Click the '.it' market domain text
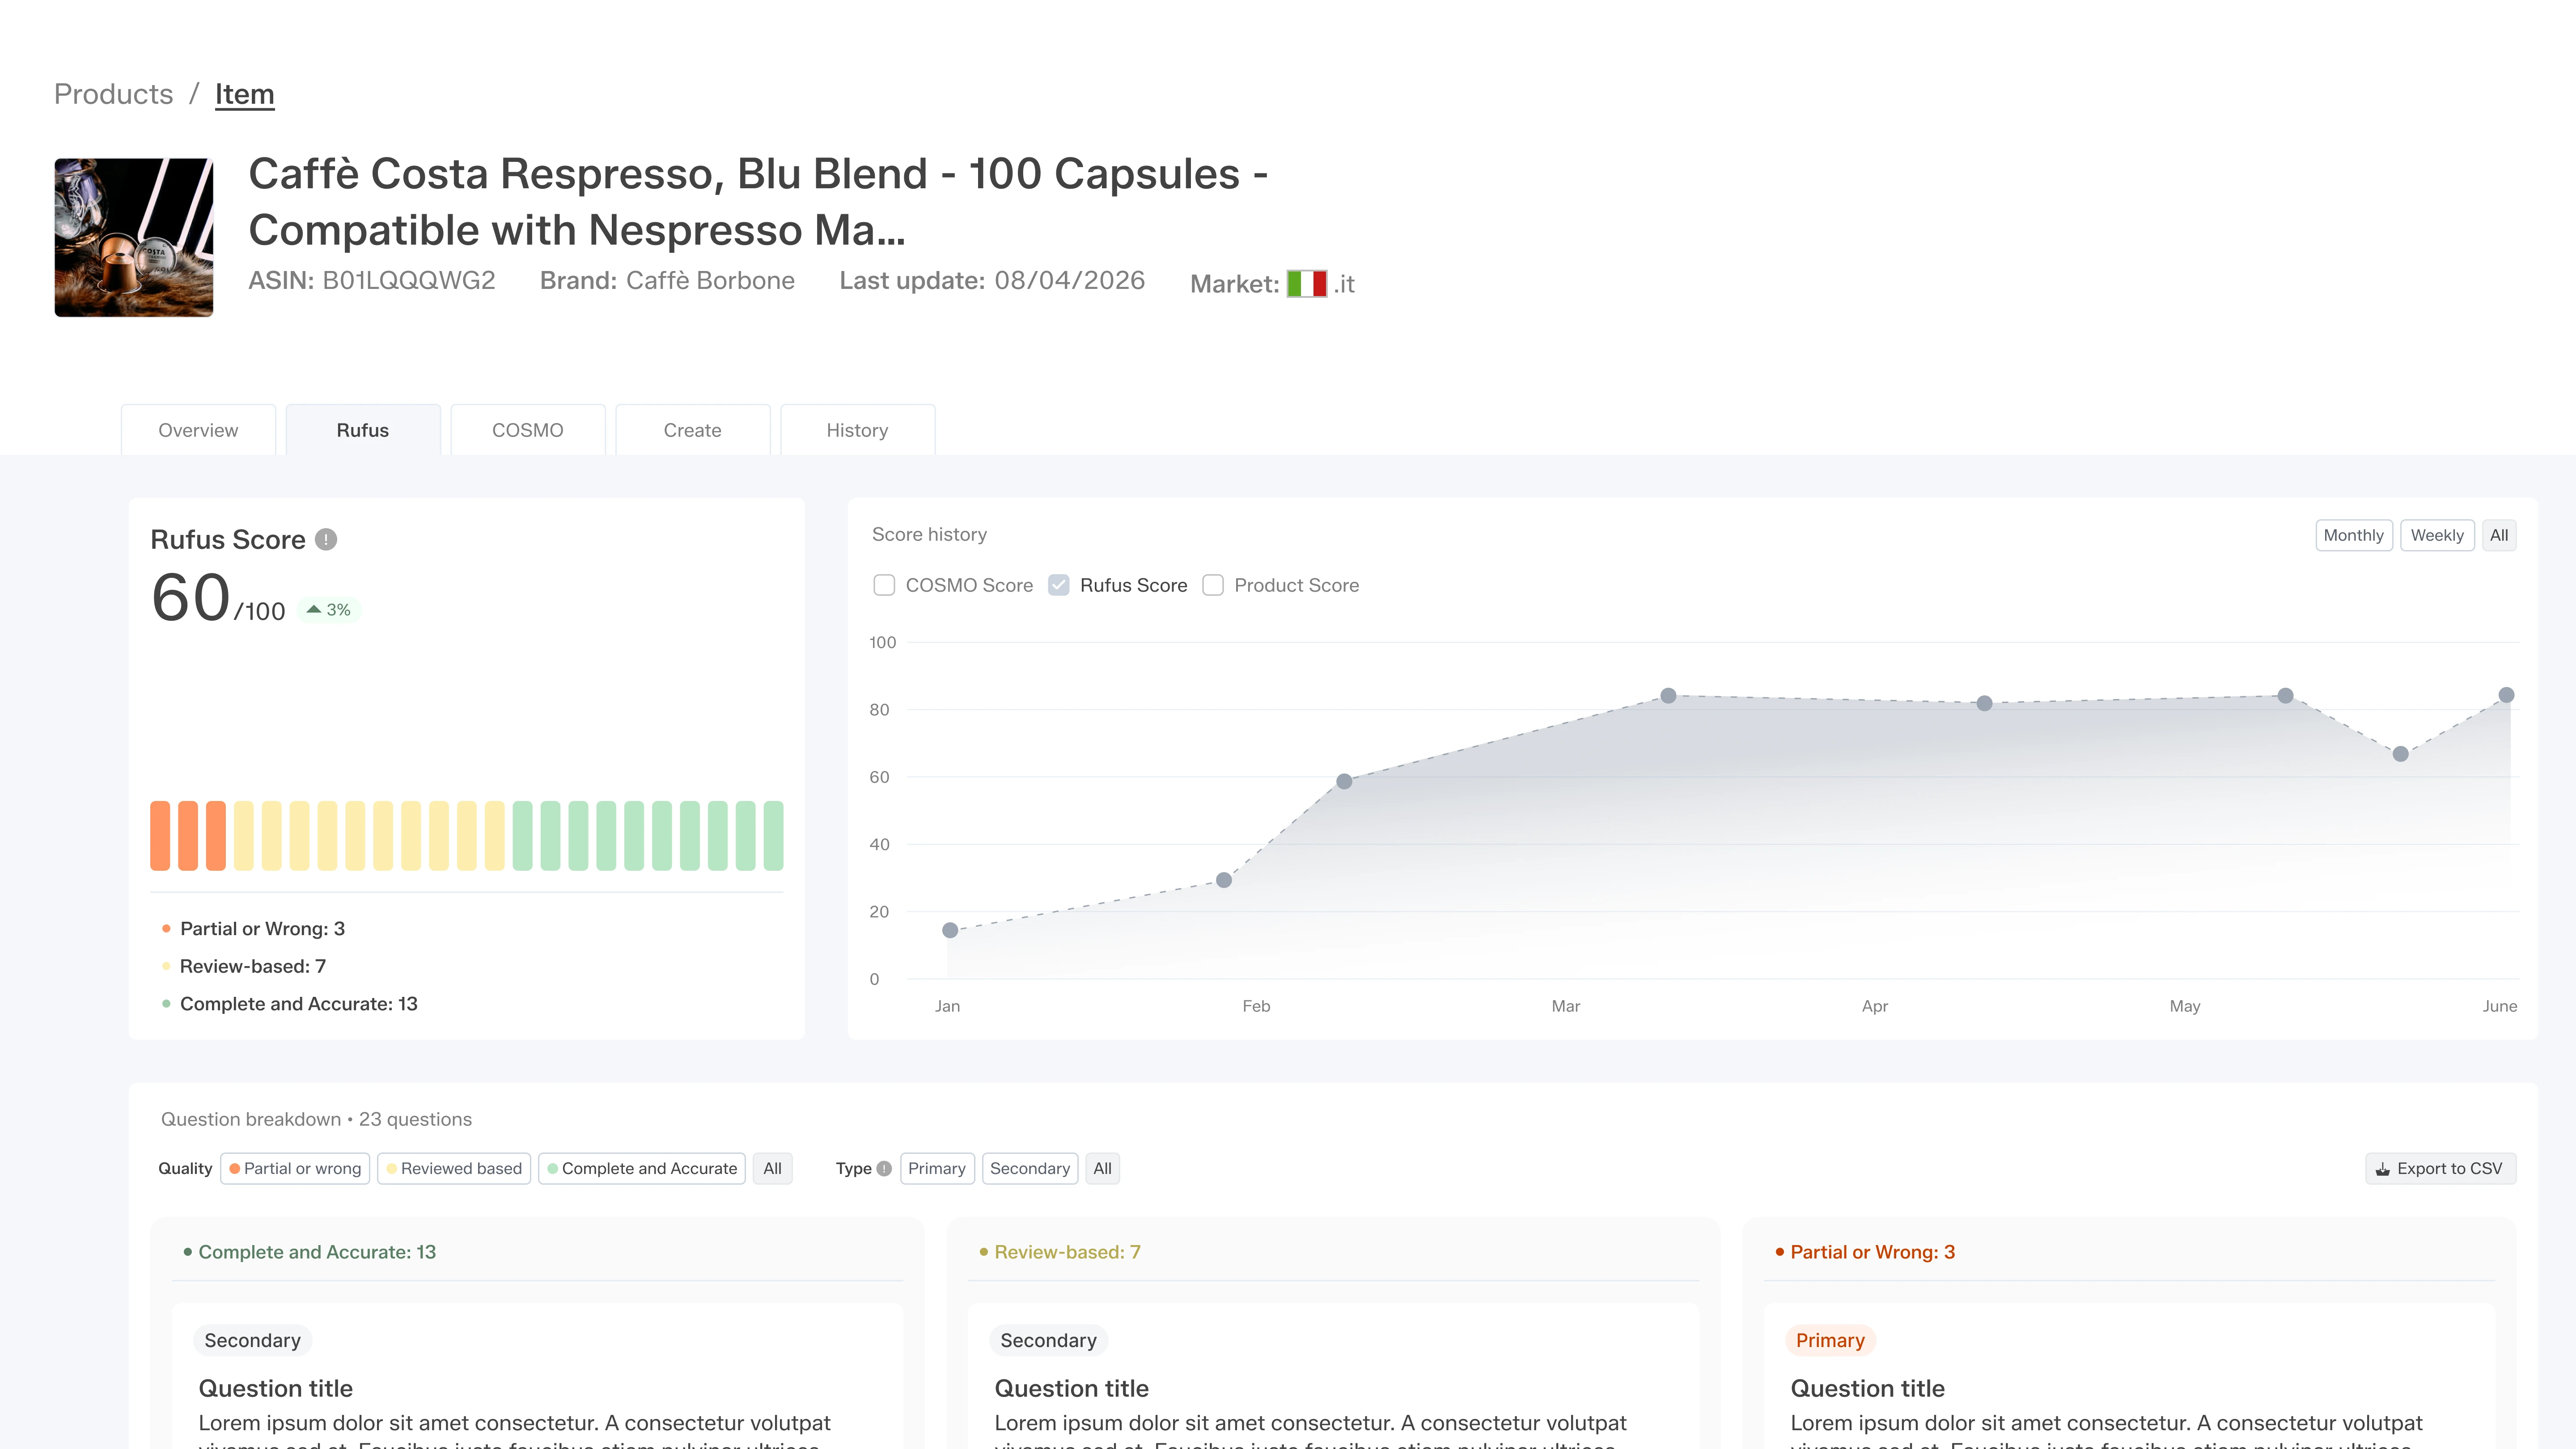2576x1449 pixels. tap(1344, 284)
